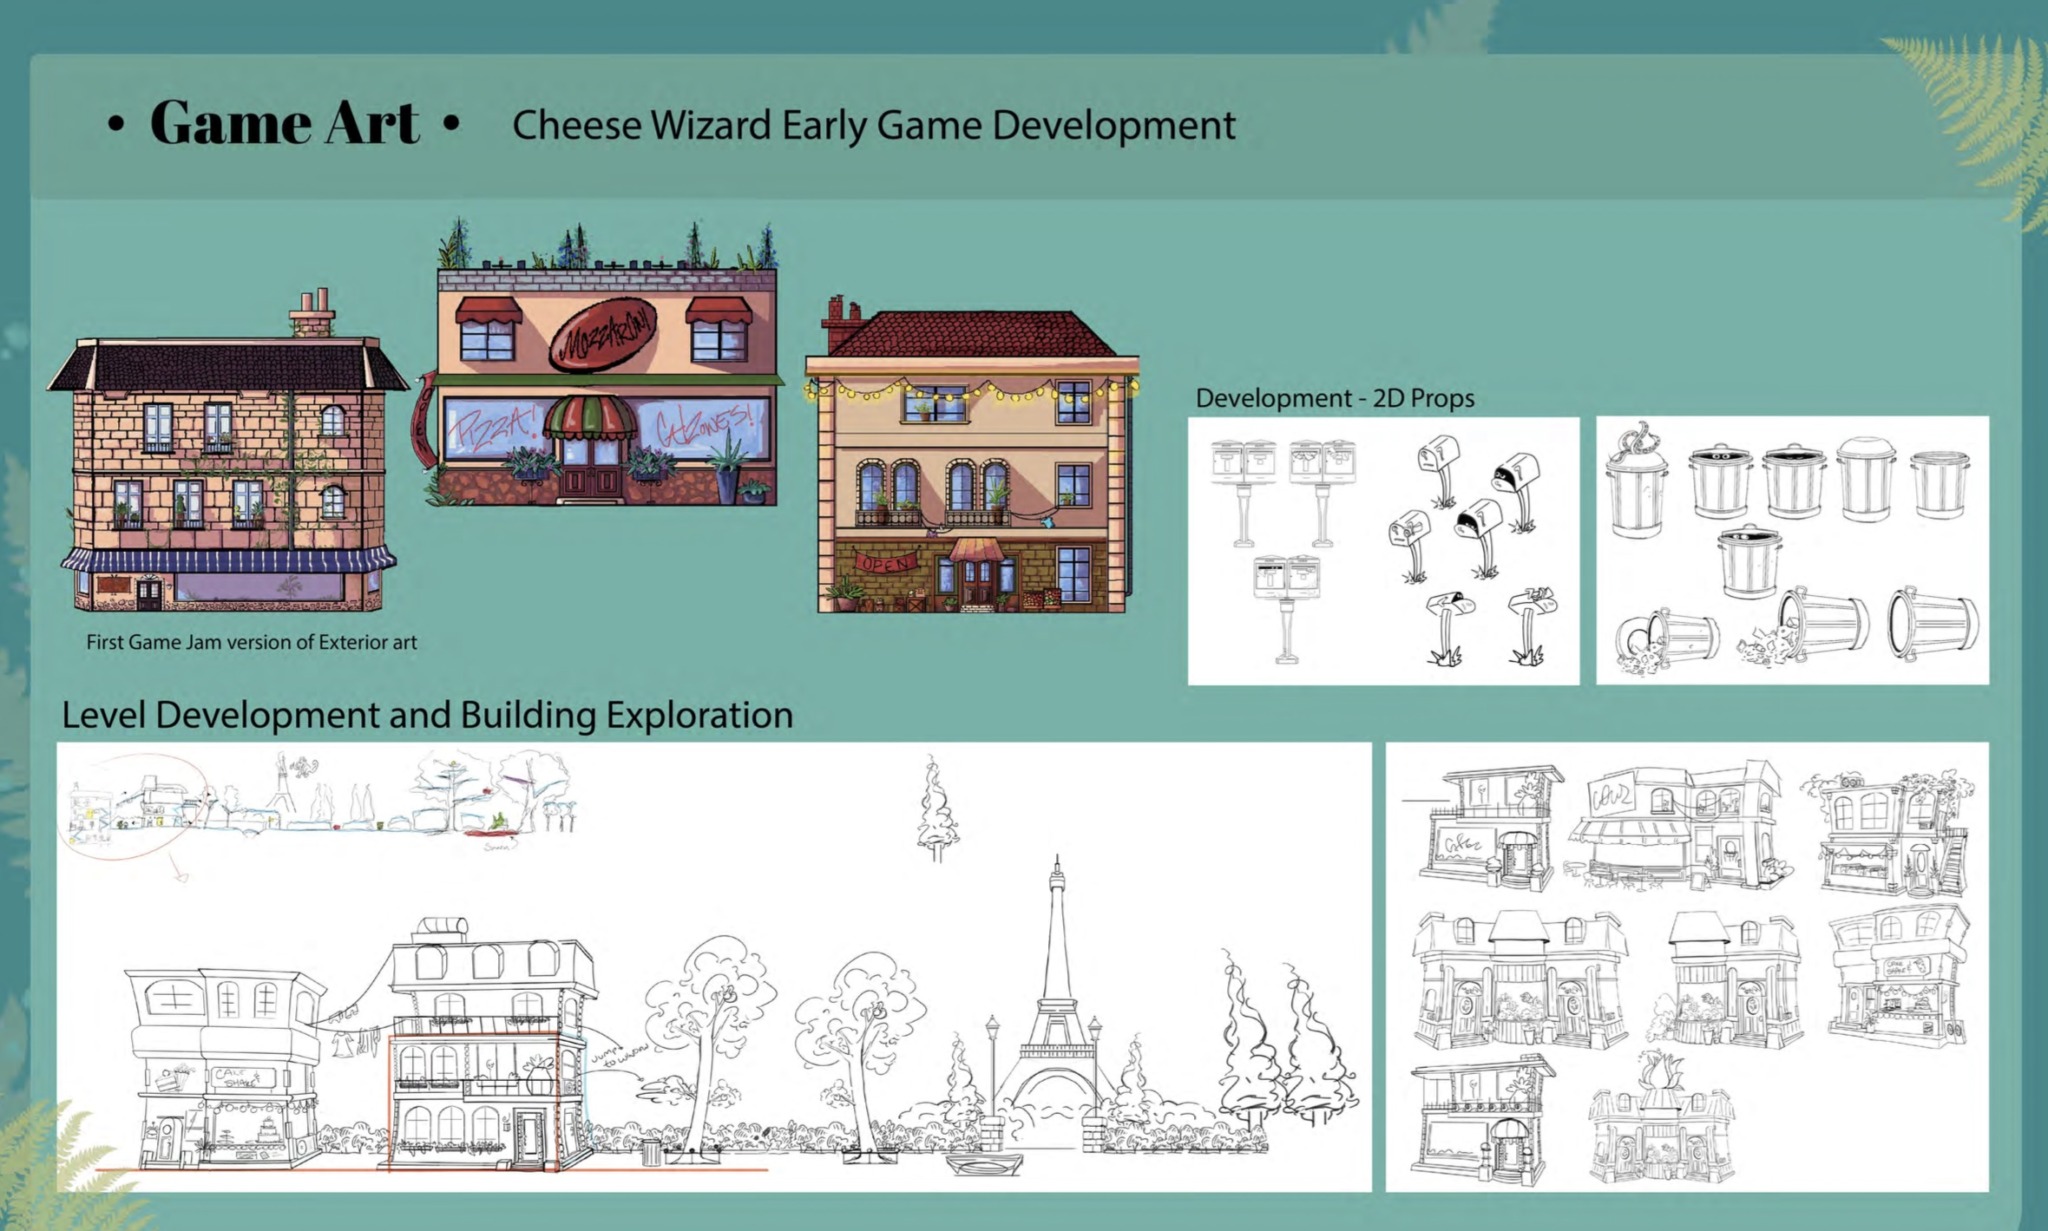This screenshot has height=1231, width=2048.
Task: Click Cheese Wizard Early Game Development subtitle
Action: [873, 126]
